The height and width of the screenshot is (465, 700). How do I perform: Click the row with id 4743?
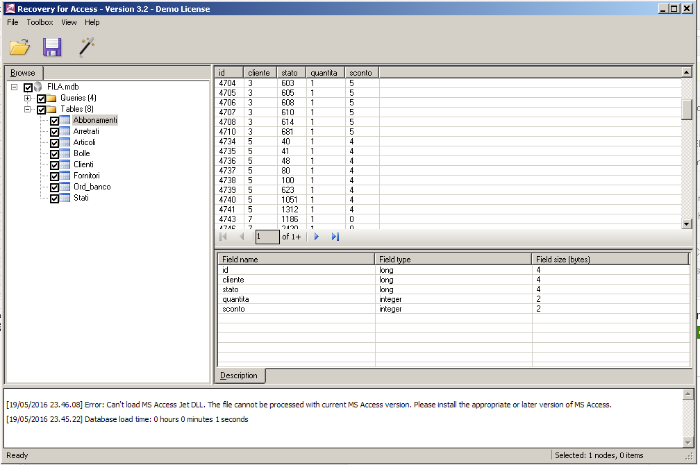[448, 219]
